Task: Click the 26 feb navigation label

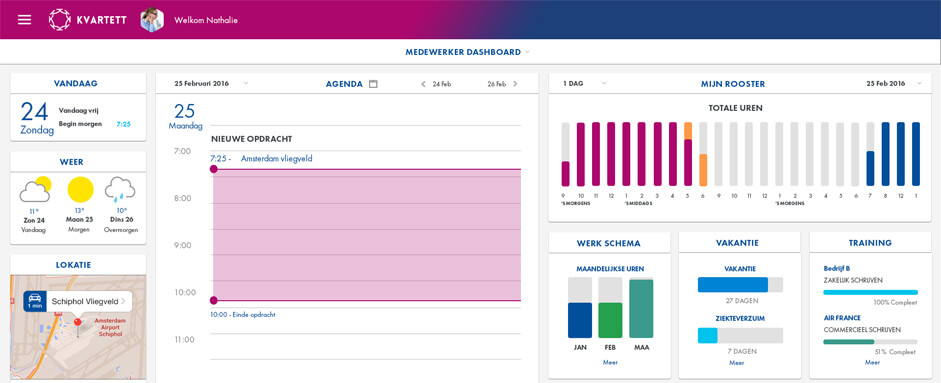Action: 496,84
